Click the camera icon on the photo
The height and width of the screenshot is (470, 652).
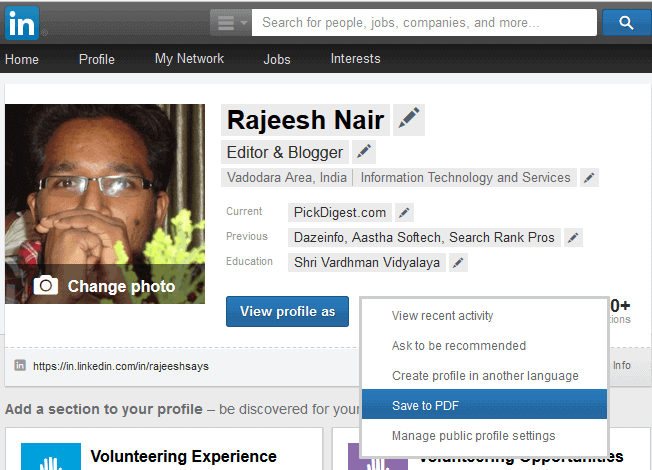pyautogui.click(x=46, y=285)
